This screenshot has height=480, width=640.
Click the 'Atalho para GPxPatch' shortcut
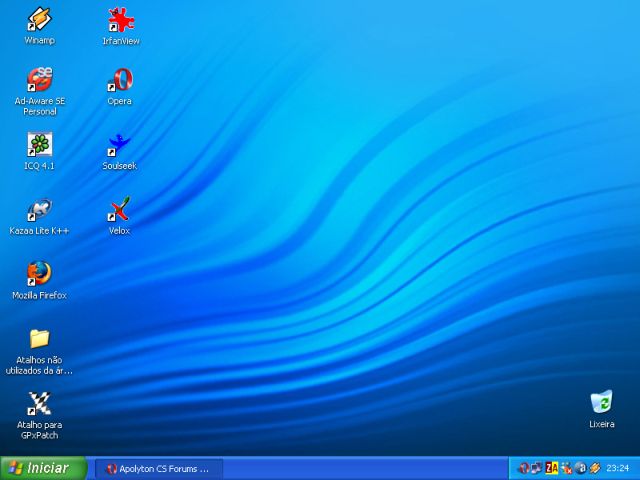point(39,403)
